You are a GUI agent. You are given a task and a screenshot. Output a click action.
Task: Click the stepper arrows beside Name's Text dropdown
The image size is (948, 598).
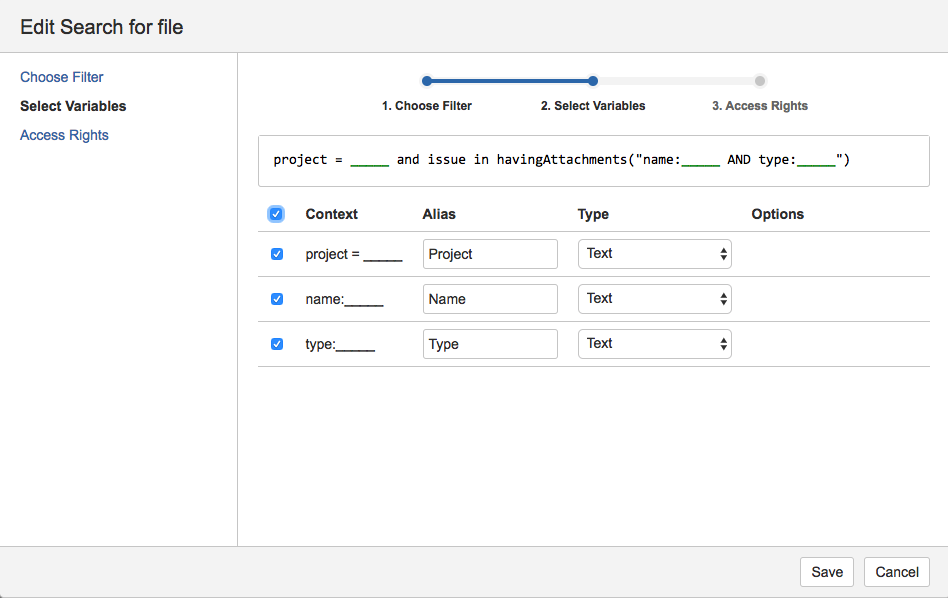pos(722,298)
